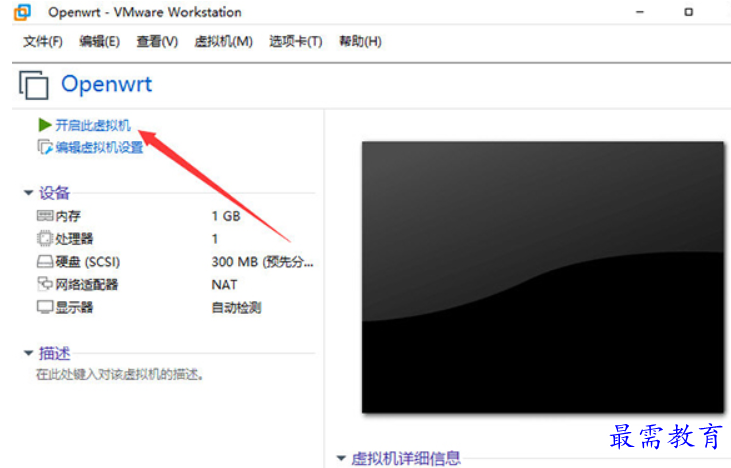The height and width of the screenshot is (468, 731).
Task: Select the 硬盘 (SCSI) device row
Action: [x=175, y=262]
